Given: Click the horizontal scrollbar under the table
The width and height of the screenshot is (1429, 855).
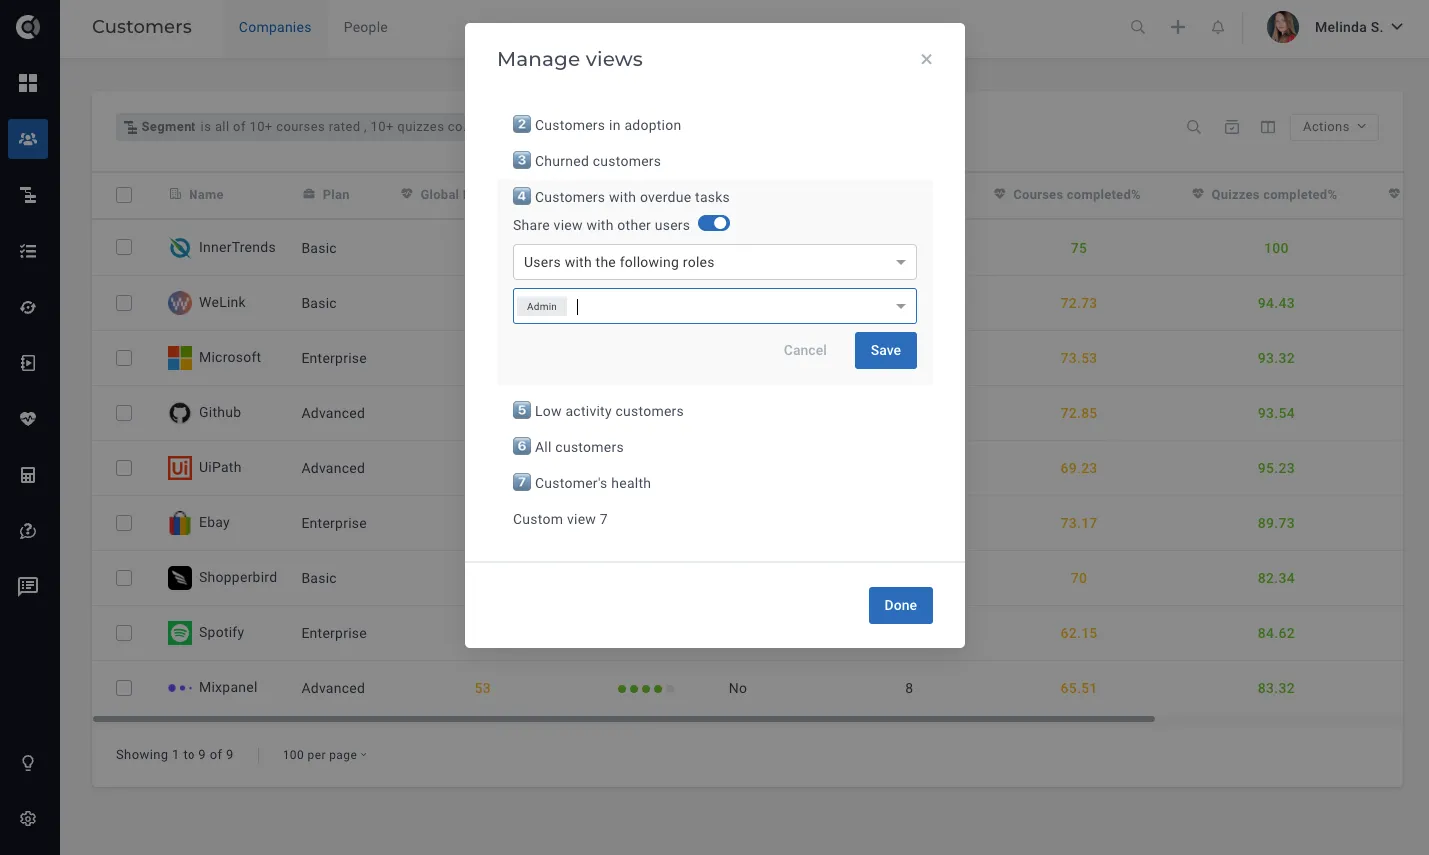Looking at the screenshot, I should tap(624, 718).
